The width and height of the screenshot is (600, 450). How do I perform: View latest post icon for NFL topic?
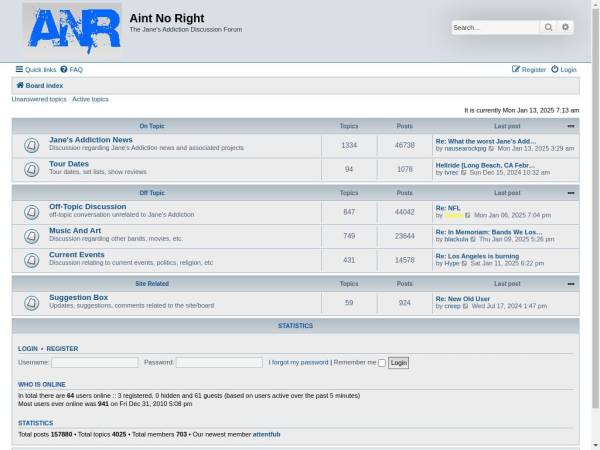tap(468, 215)
